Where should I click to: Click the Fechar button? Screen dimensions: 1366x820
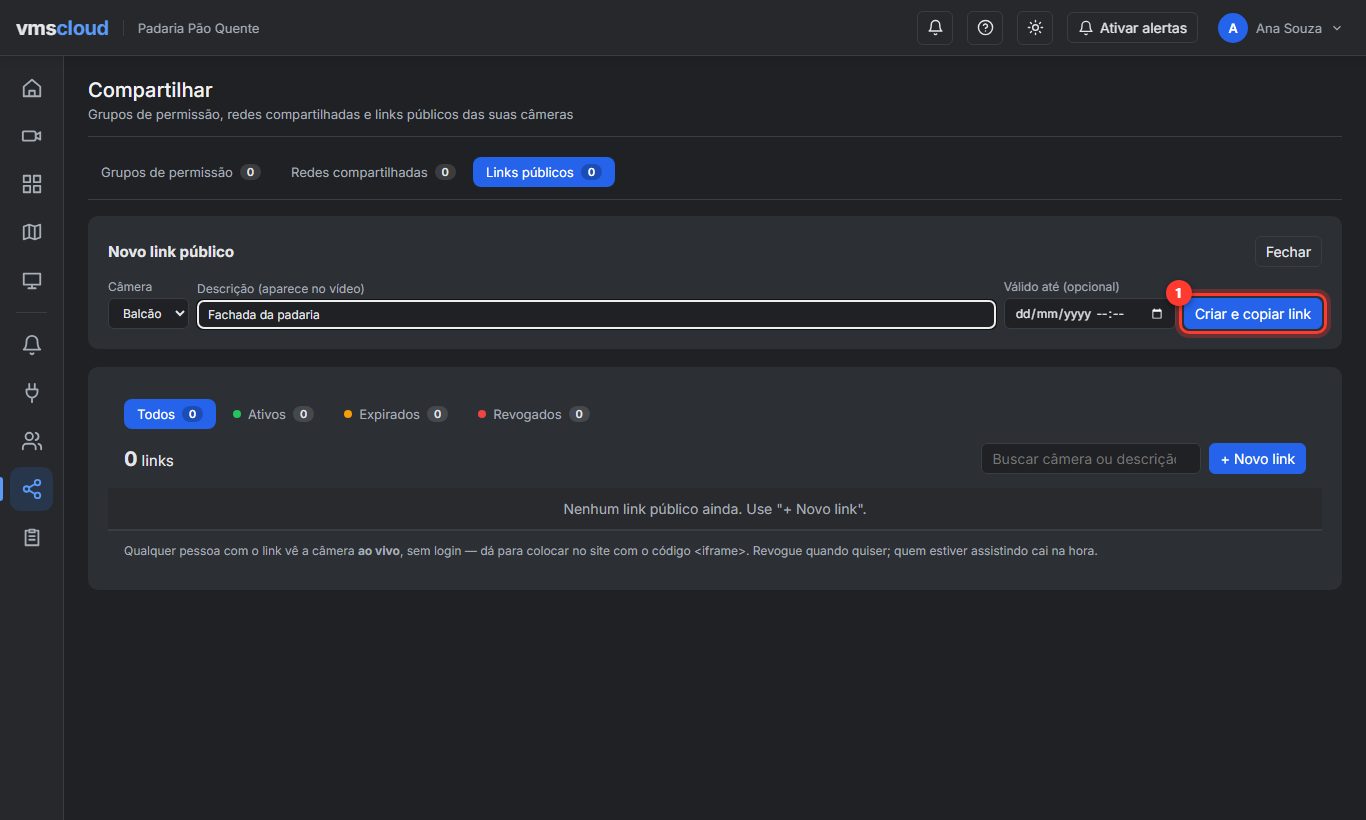coord(1288,252)
